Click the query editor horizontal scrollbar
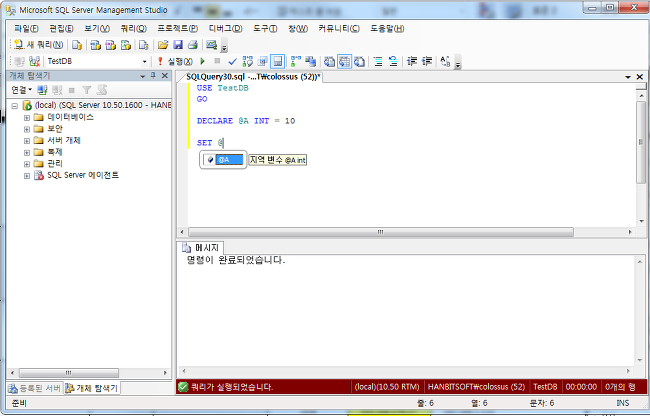This screenshot has width=650, height=416. 381,232
